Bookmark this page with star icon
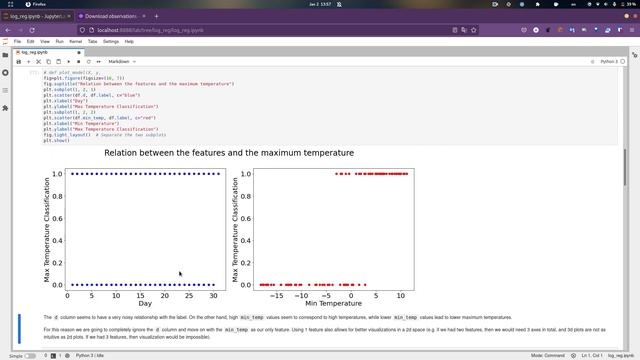This screenshot has height=360, width=640. (x=473, y=30)
